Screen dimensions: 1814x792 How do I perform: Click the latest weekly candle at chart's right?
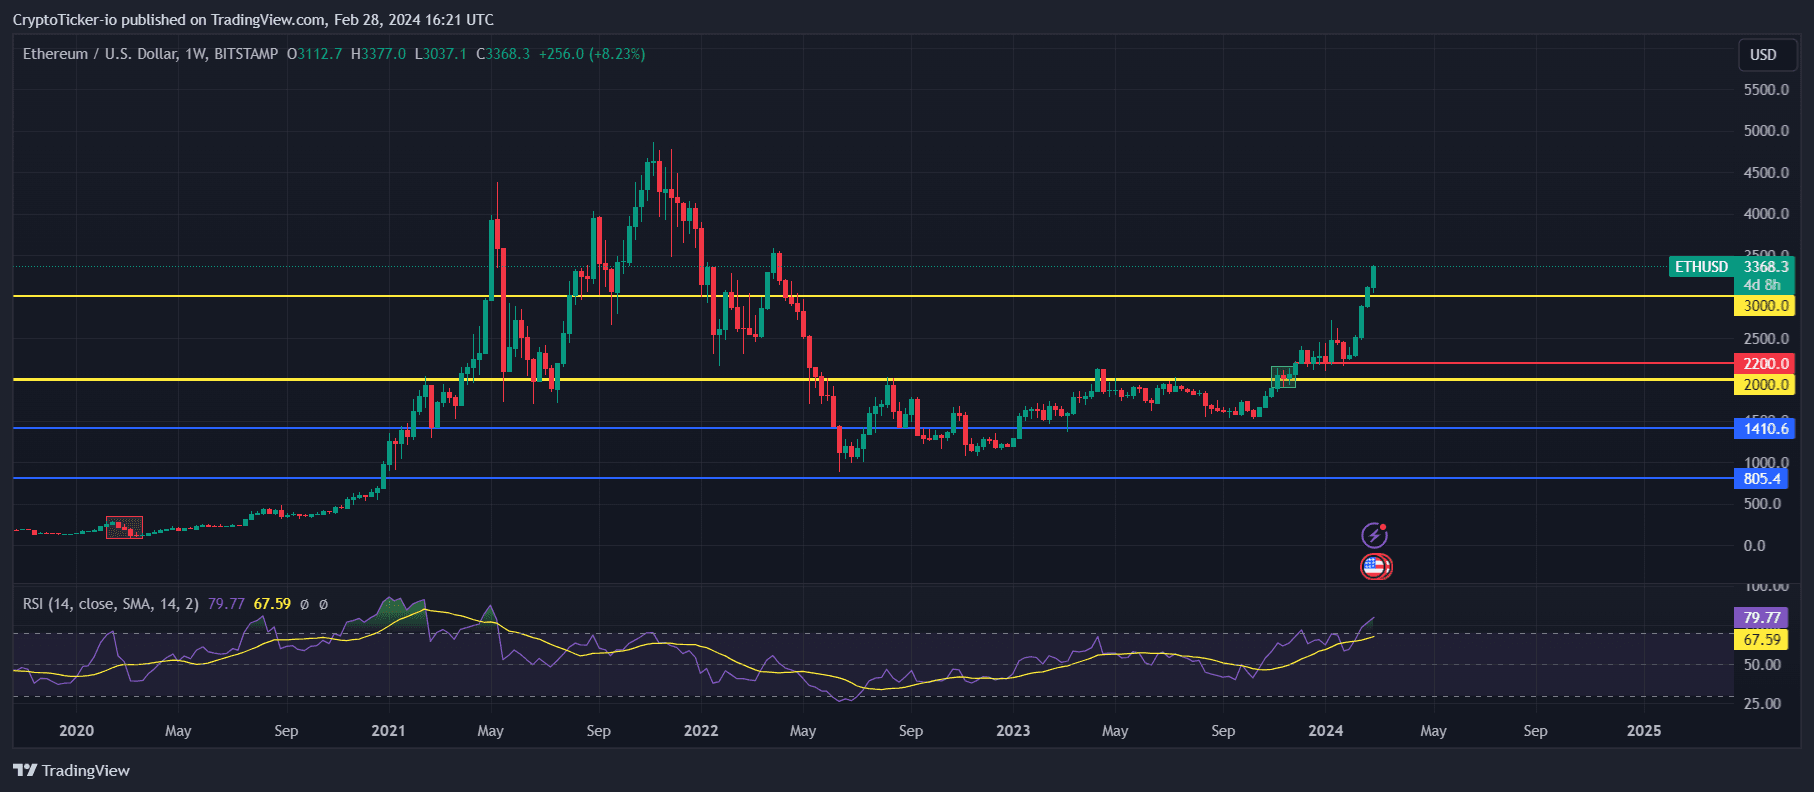coord(1374,277)
